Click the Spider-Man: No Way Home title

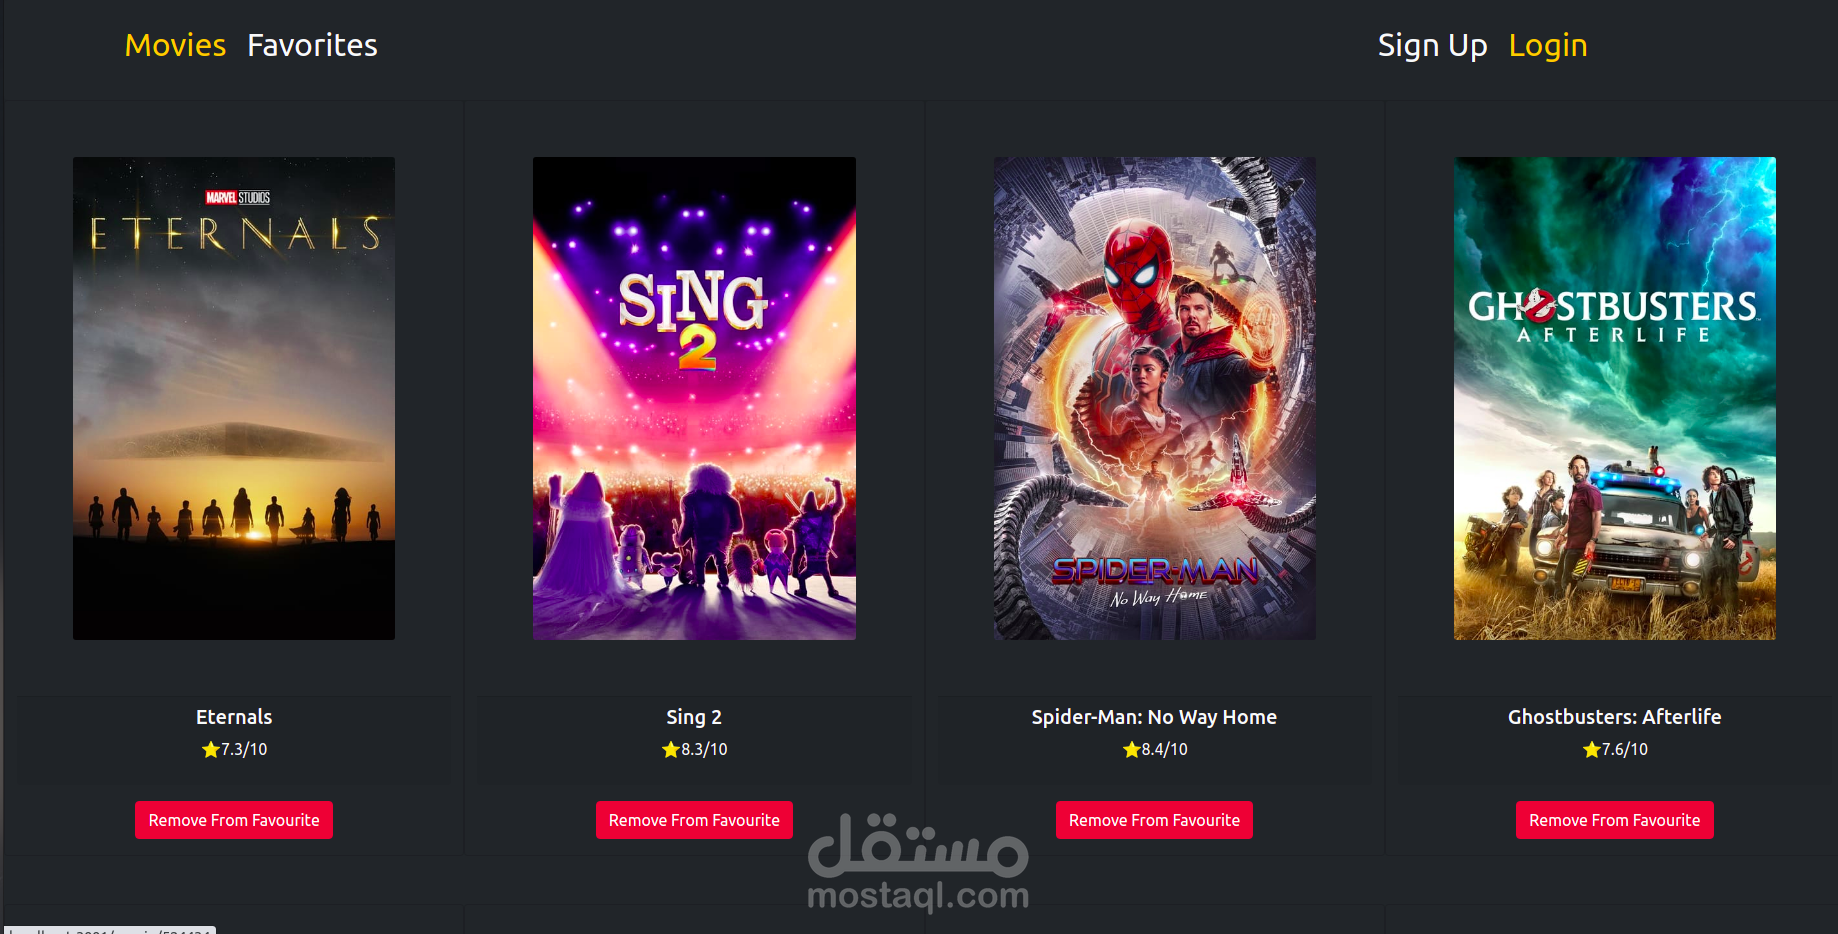click(x=1154, y=717)
